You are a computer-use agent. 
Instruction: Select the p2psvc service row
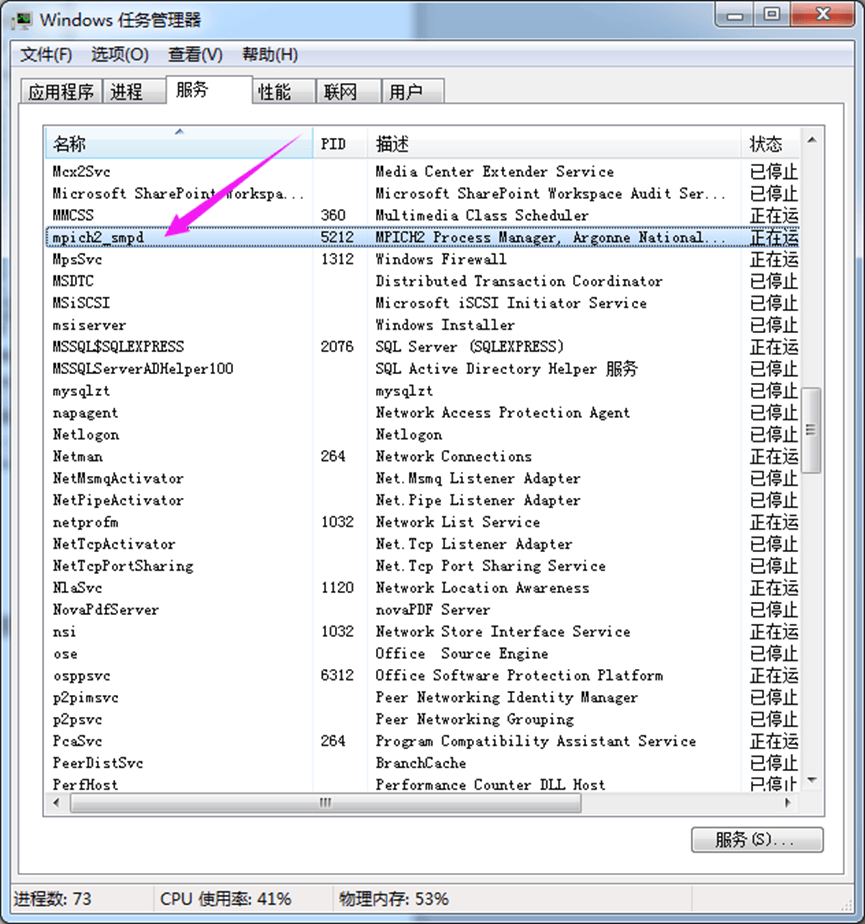point(422,719)
